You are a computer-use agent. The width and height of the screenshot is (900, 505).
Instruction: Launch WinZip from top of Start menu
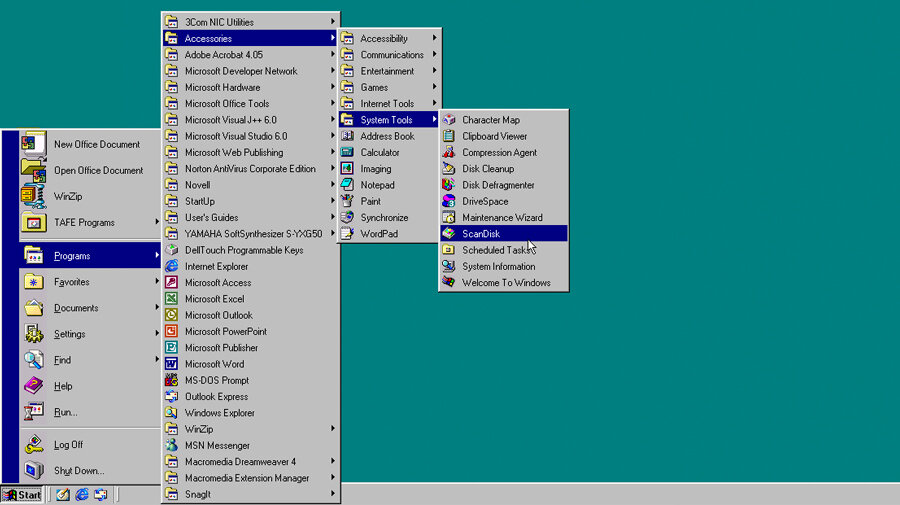pos(90,196)
